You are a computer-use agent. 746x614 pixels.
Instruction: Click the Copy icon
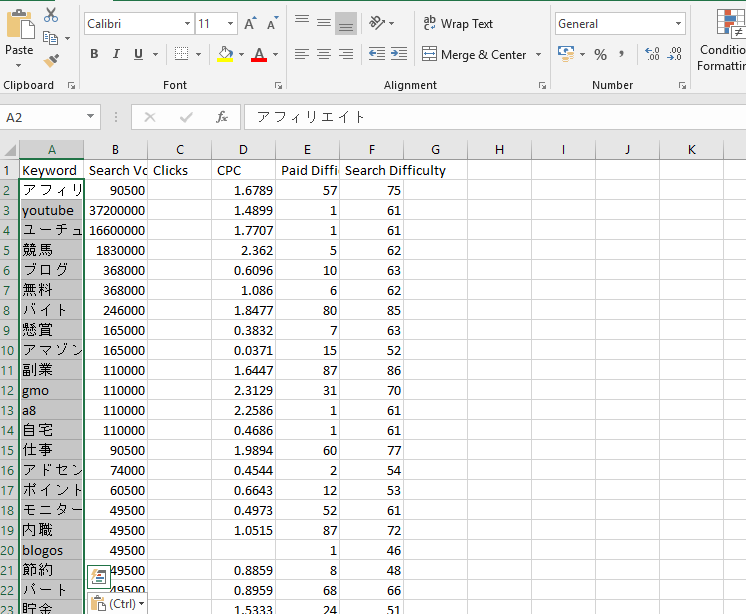(50, 38)
